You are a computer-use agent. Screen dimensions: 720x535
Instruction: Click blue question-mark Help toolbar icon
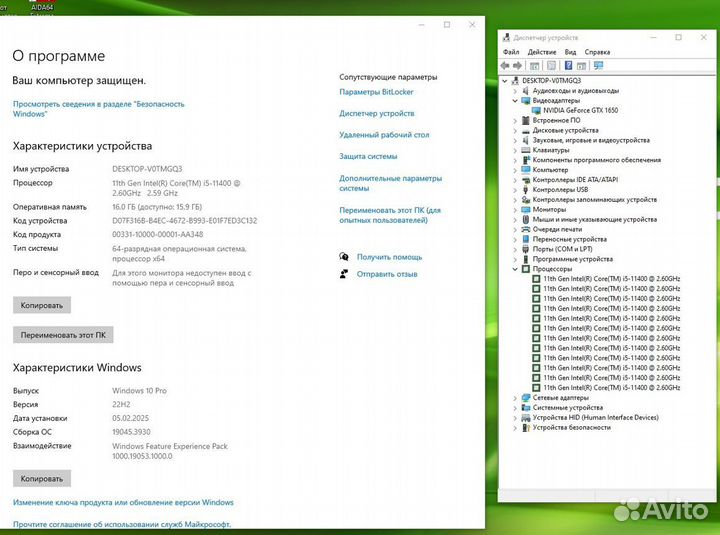pyautogui.click(x=568, y=66)
